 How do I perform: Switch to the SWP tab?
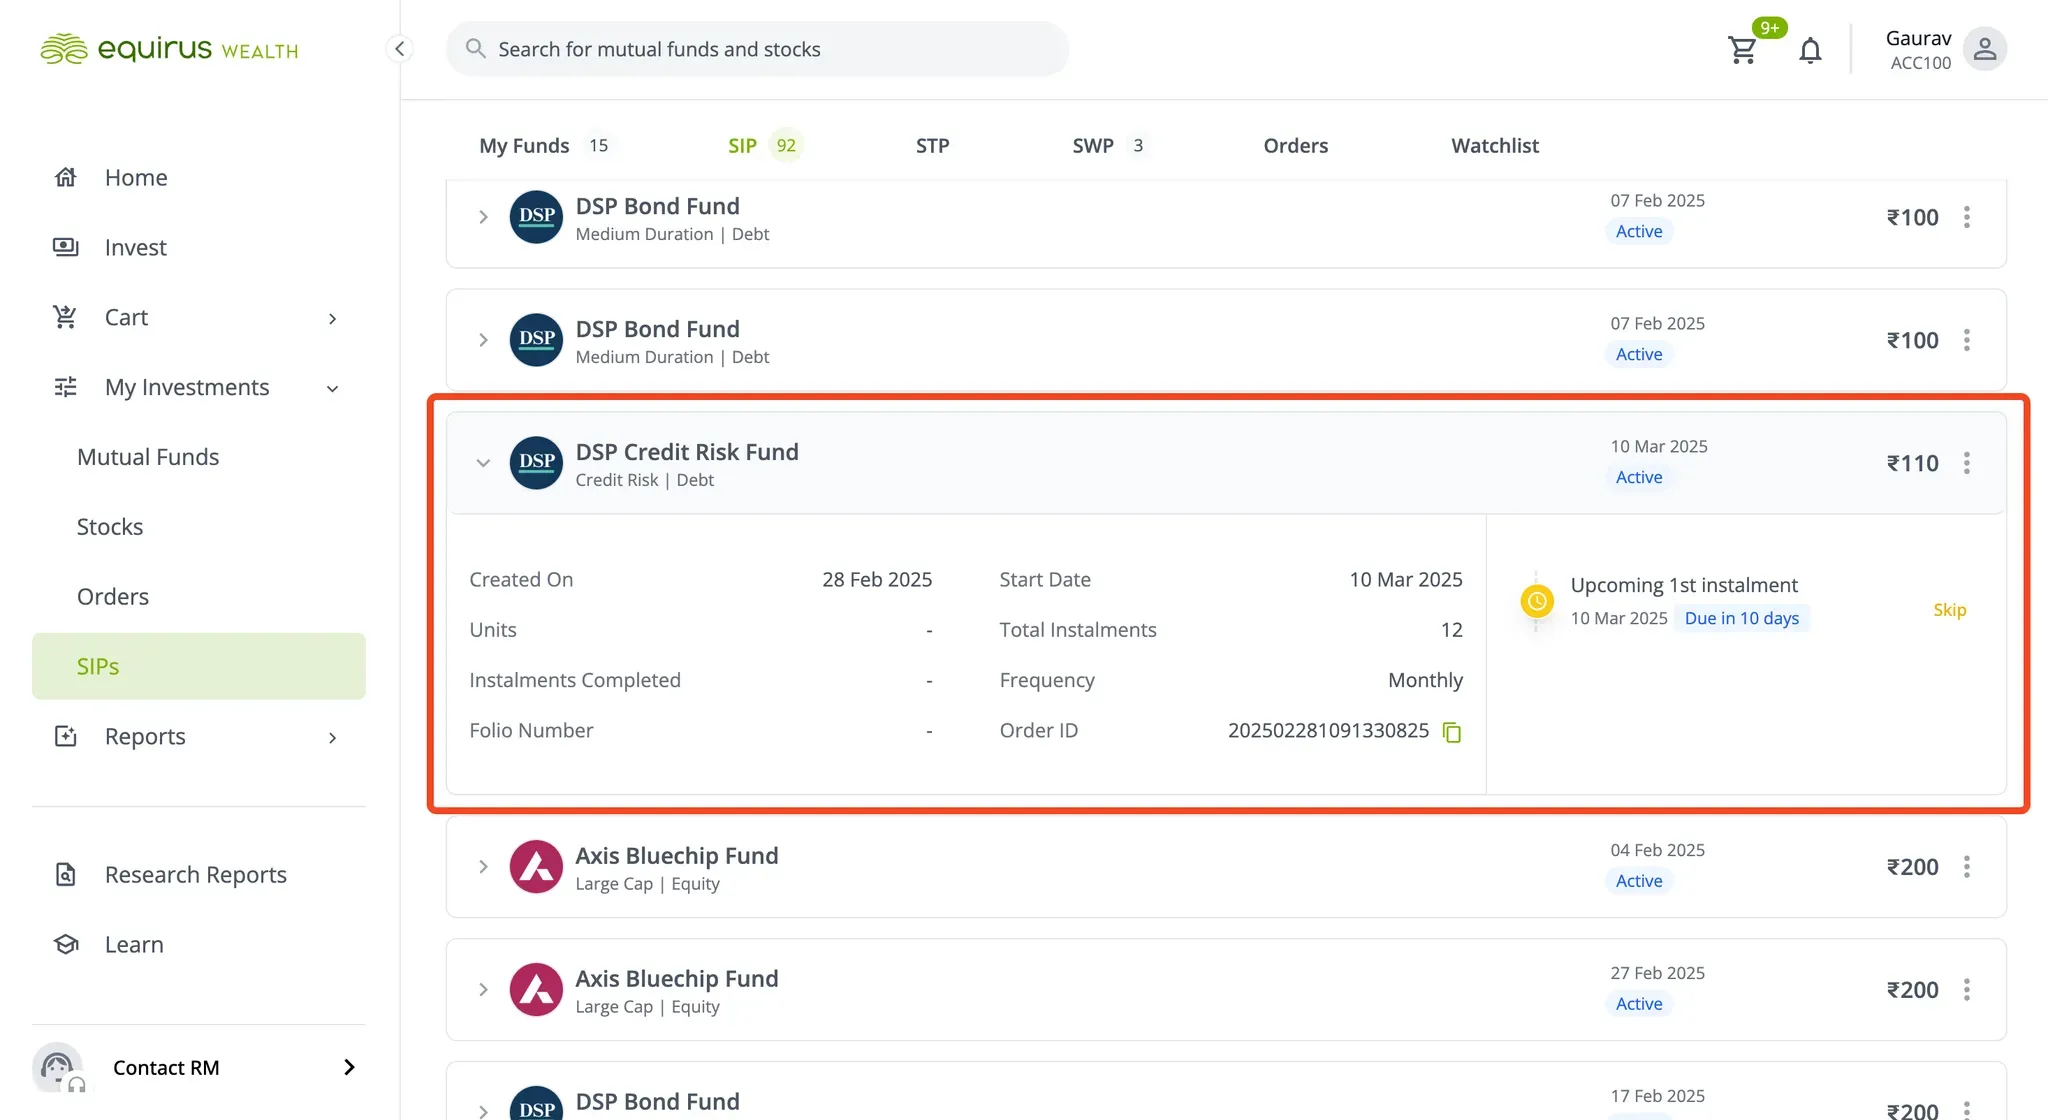(x=1109, y=146)
